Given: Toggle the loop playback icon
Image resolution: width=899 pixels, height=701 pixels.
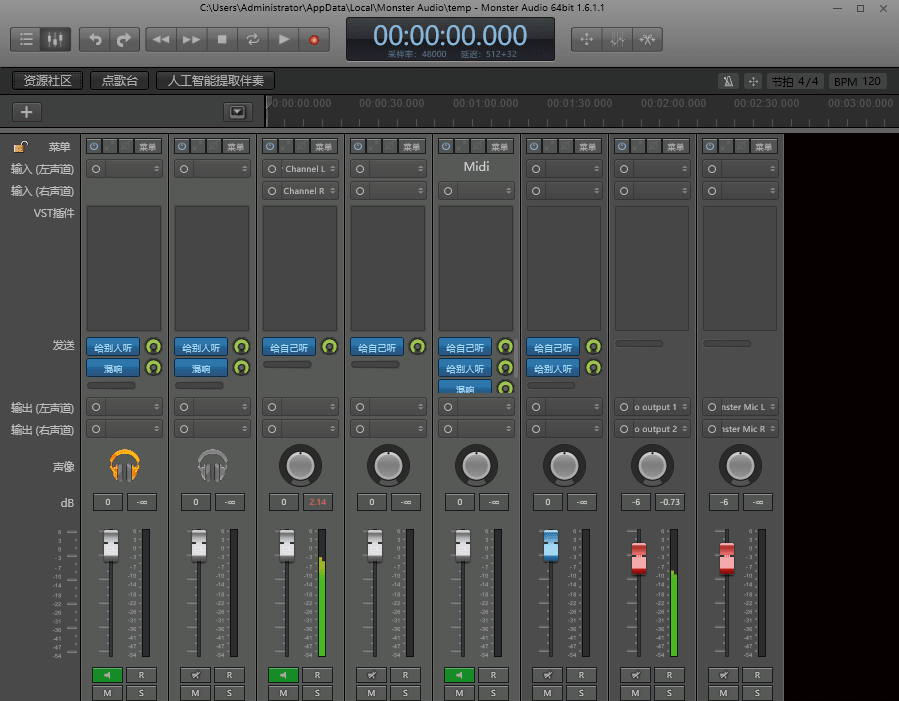Looking at the screenshot, I should 253,40.
